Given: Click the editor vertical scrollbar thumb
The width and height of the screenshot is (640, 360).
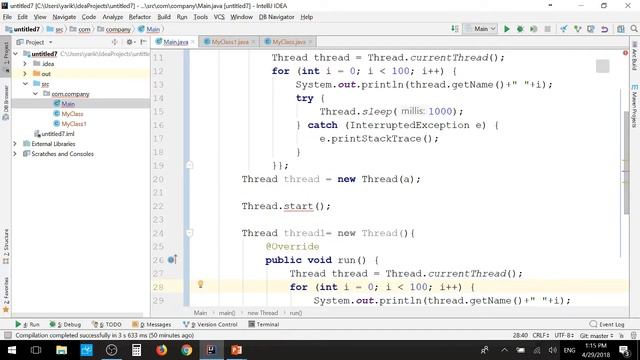Looking at the screenshot, I should pyautogui.click(x=627, y=162).
